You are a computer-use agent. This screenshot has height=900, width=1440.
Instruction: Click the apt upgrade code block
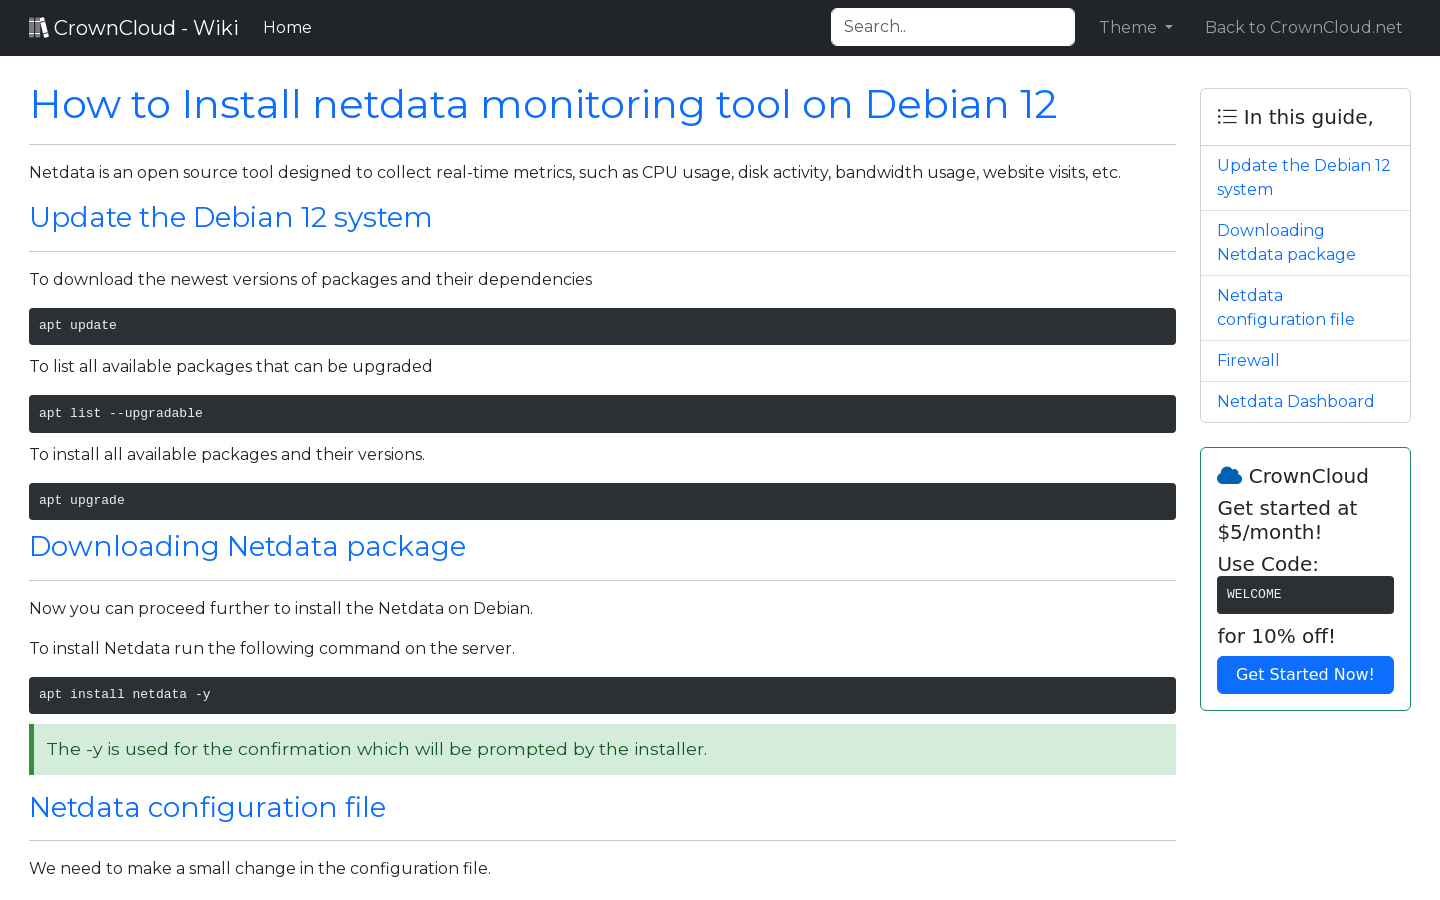pyautogui.click(x=602, y=501)
